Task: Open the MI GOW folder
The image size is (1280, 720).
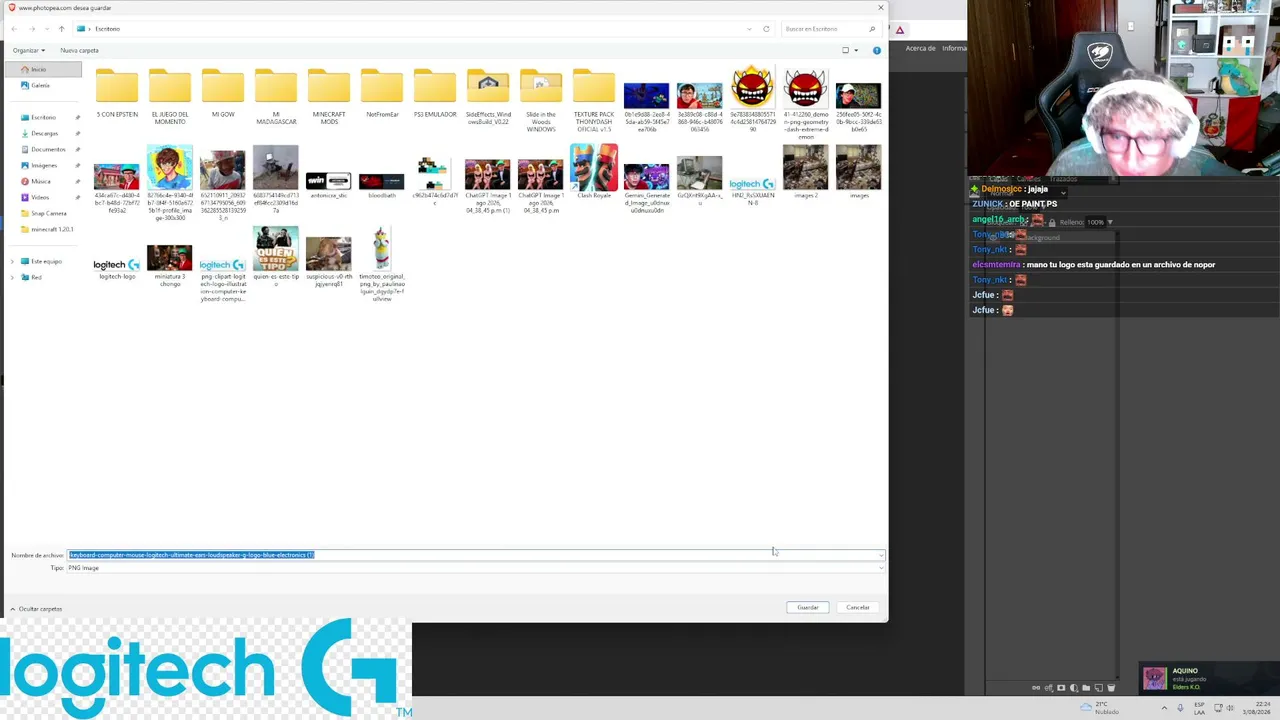Action: click(x=223, y=95)
